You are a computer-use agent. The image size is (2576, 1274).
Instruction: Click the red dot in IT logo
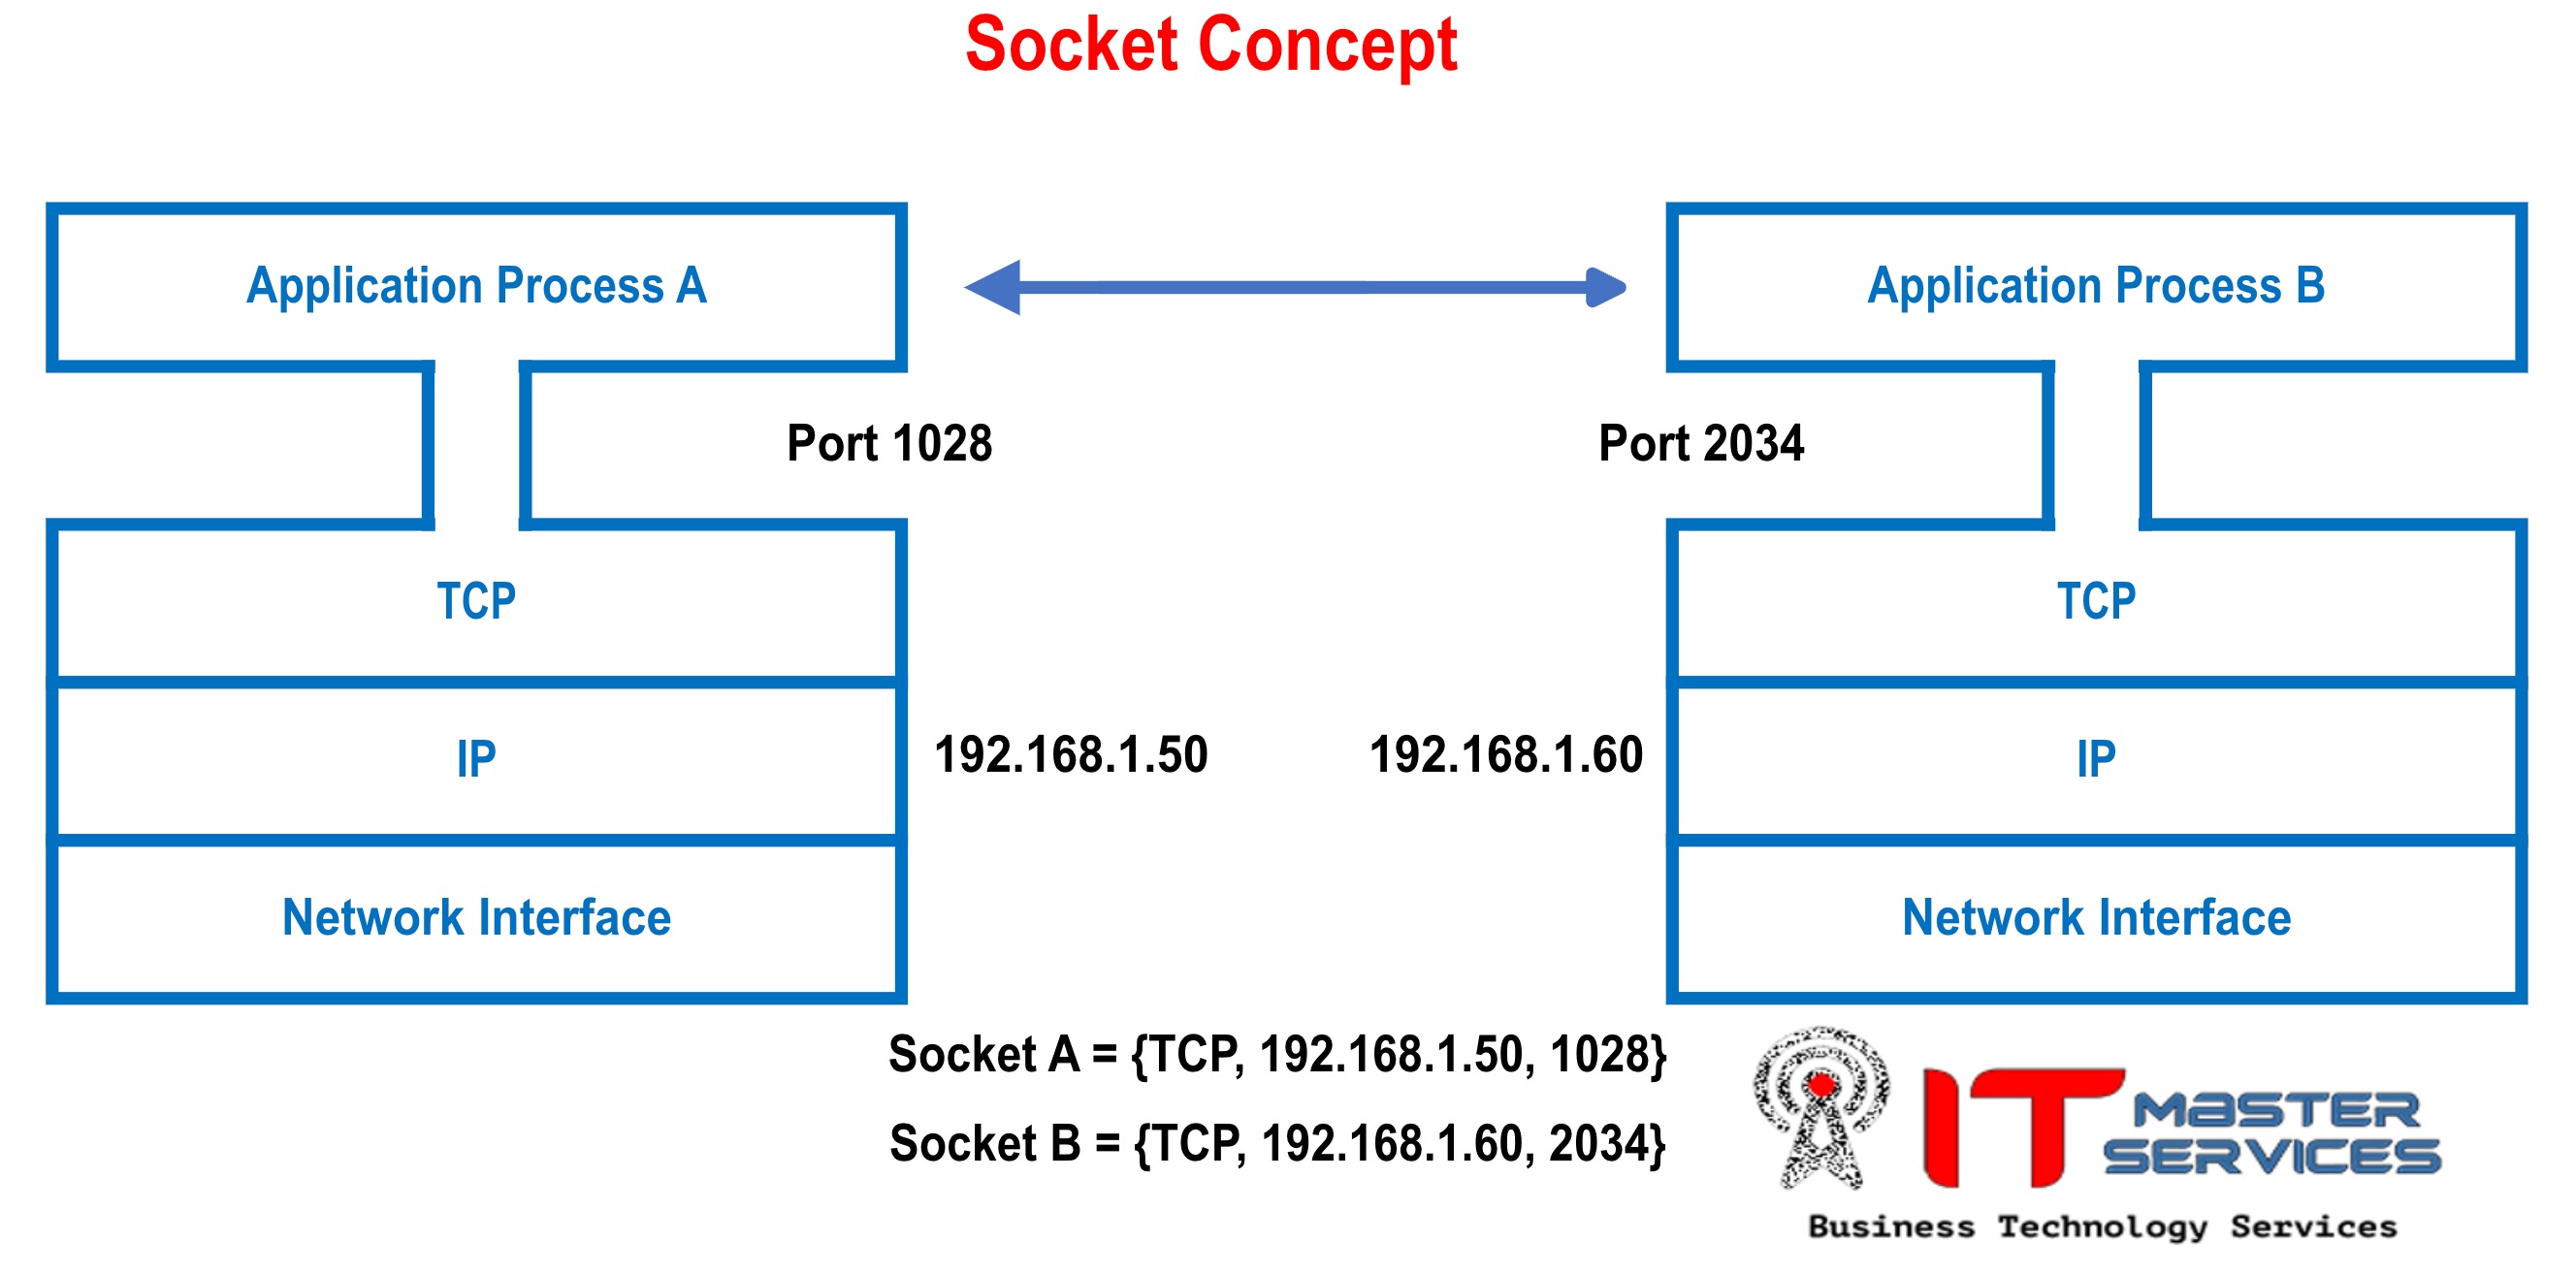[1830, 1087]
